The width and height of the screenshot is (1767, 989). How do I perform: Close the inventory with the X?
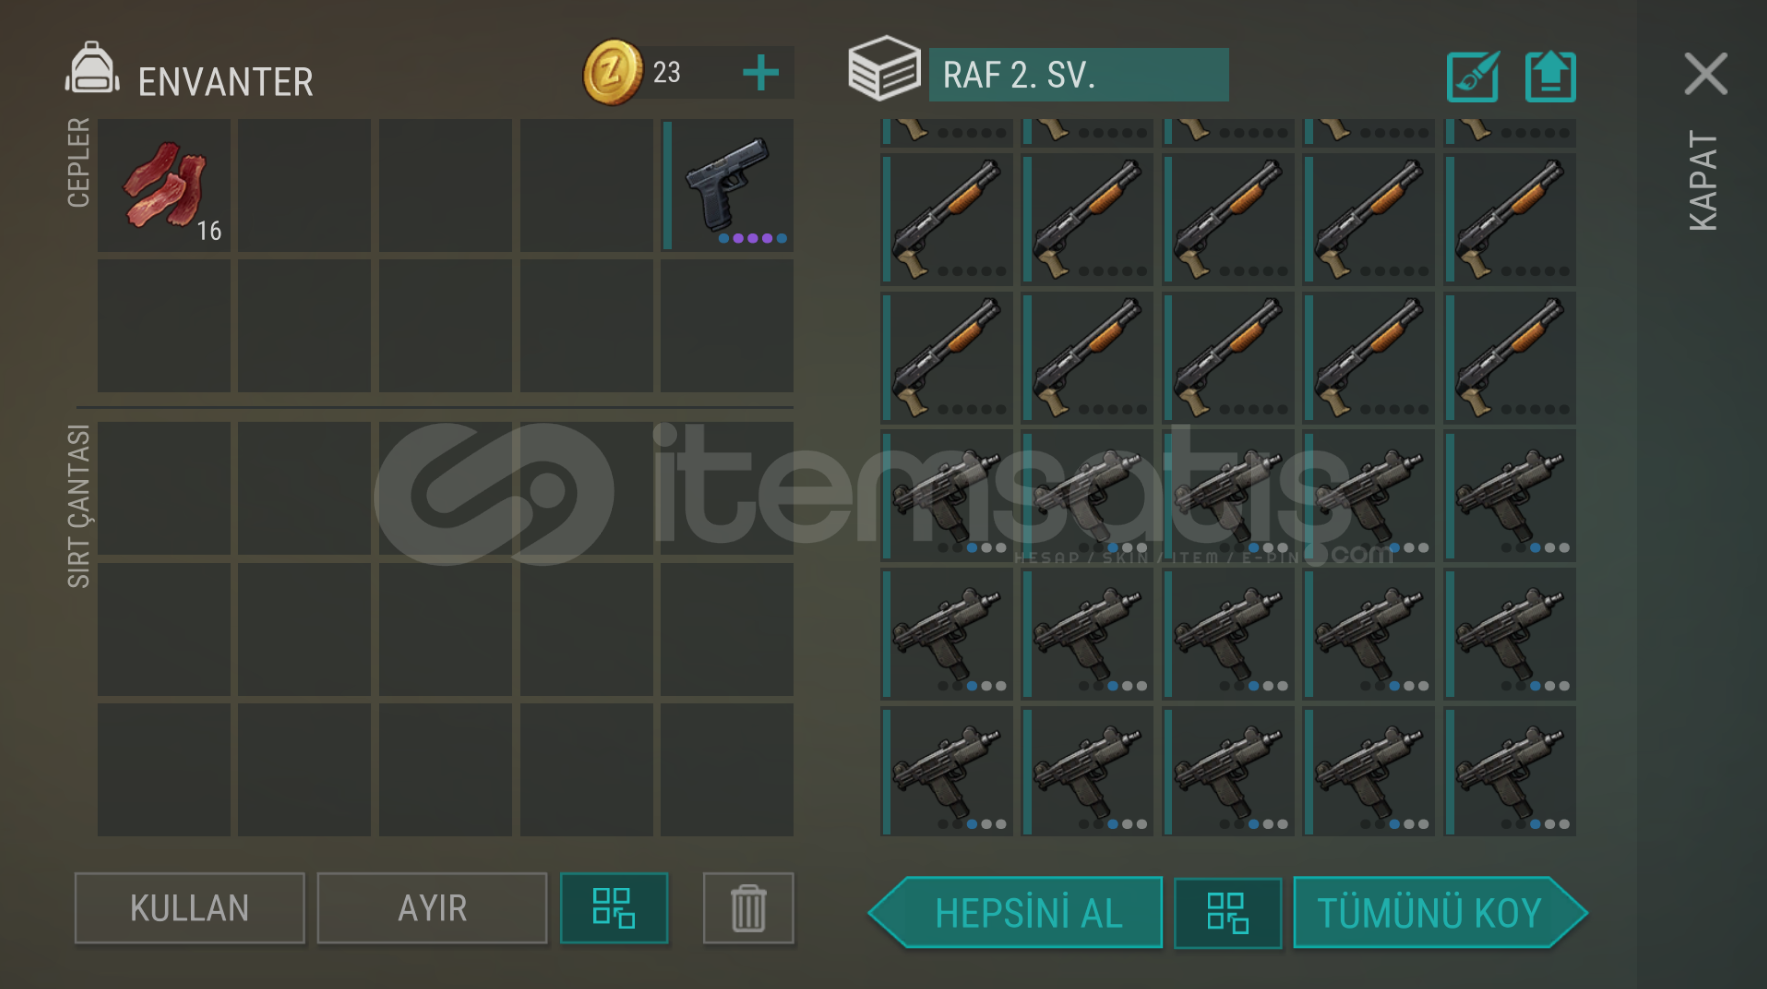(1705, 74)
